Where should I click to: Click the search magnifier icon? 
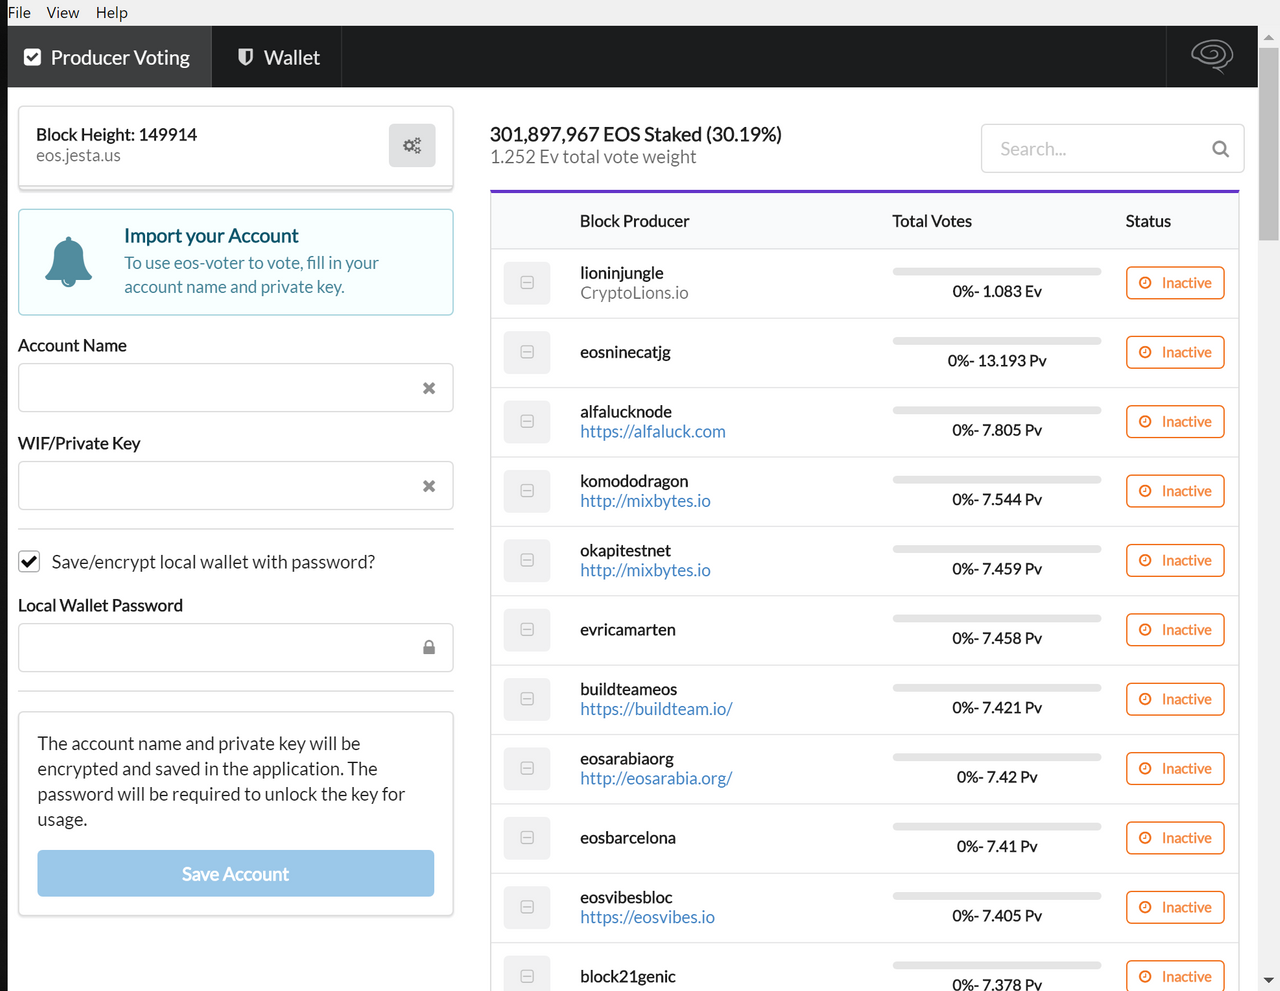click(x=1220, y=149)
